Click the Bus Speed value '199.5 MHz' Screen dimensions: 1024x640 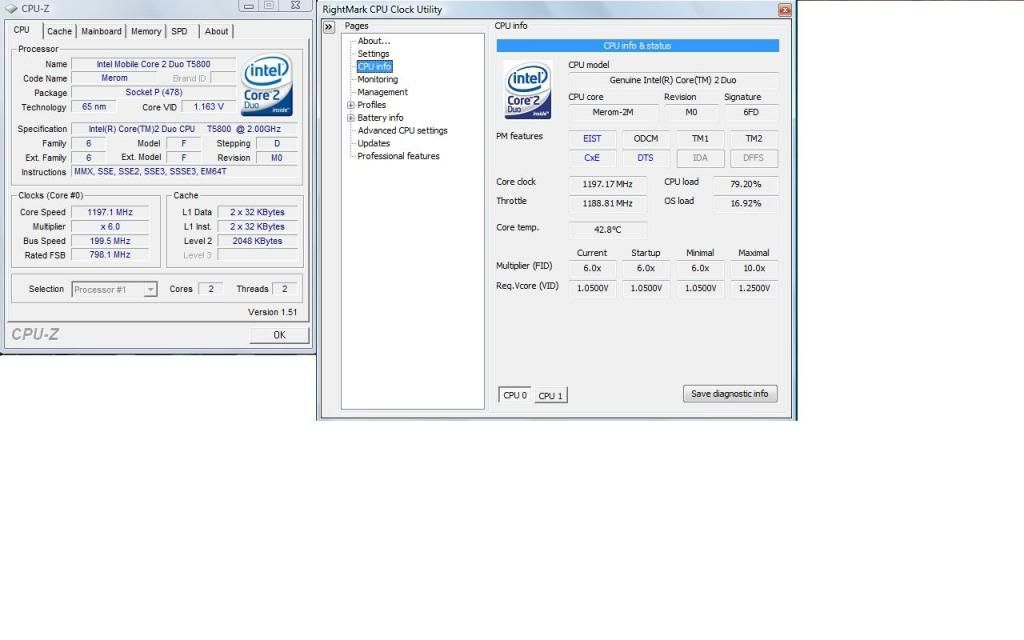(110, 241)
